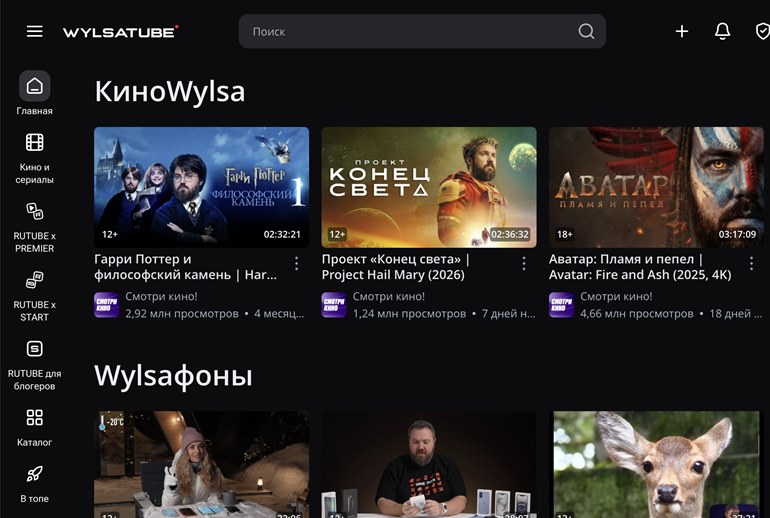Open the Wylsaфоны section heading
Viewport: 770px width, 518px height.
(173, 376)
